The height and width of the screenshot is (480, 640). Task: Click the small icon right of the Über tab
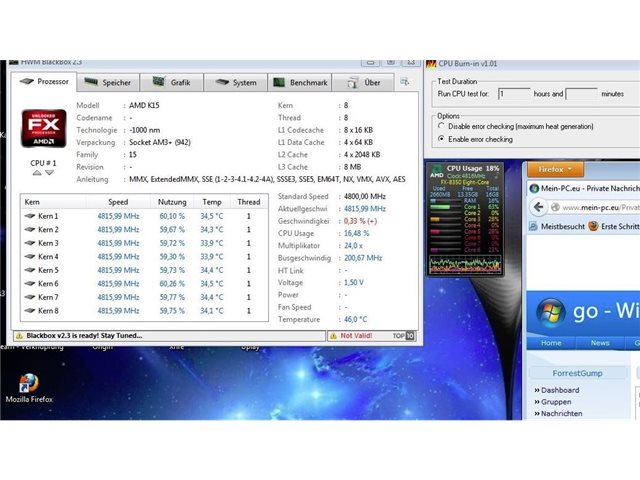click(x=404, y=82)
